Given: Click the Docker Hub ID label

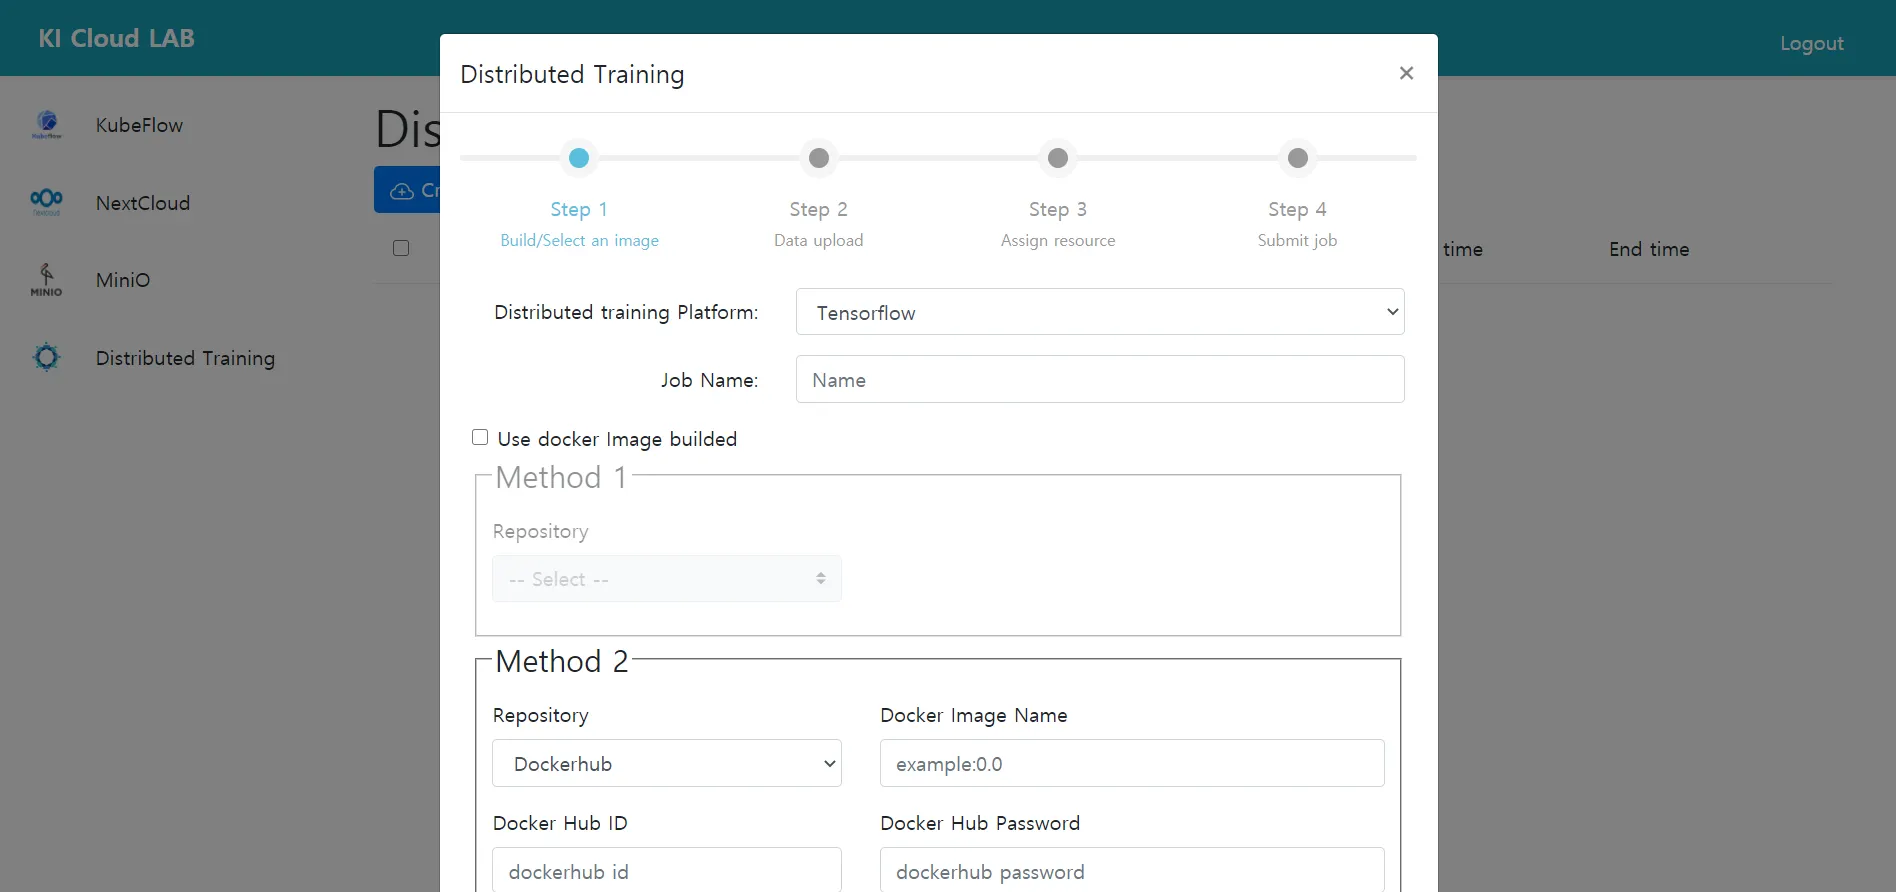Looking at the screenshot, I should coord(560,823).
